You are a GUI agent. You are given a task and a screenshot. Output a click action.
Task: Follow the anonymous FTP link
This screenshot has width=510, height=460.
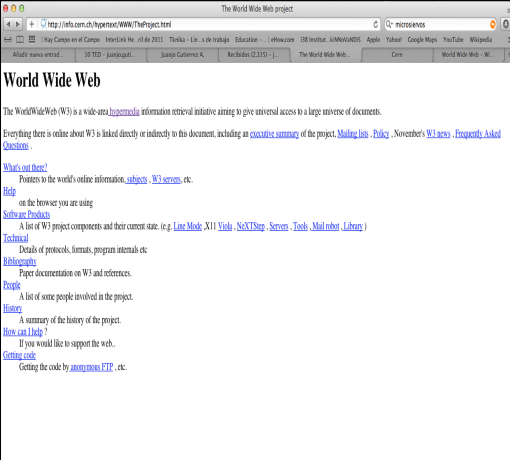coord(92,367)
